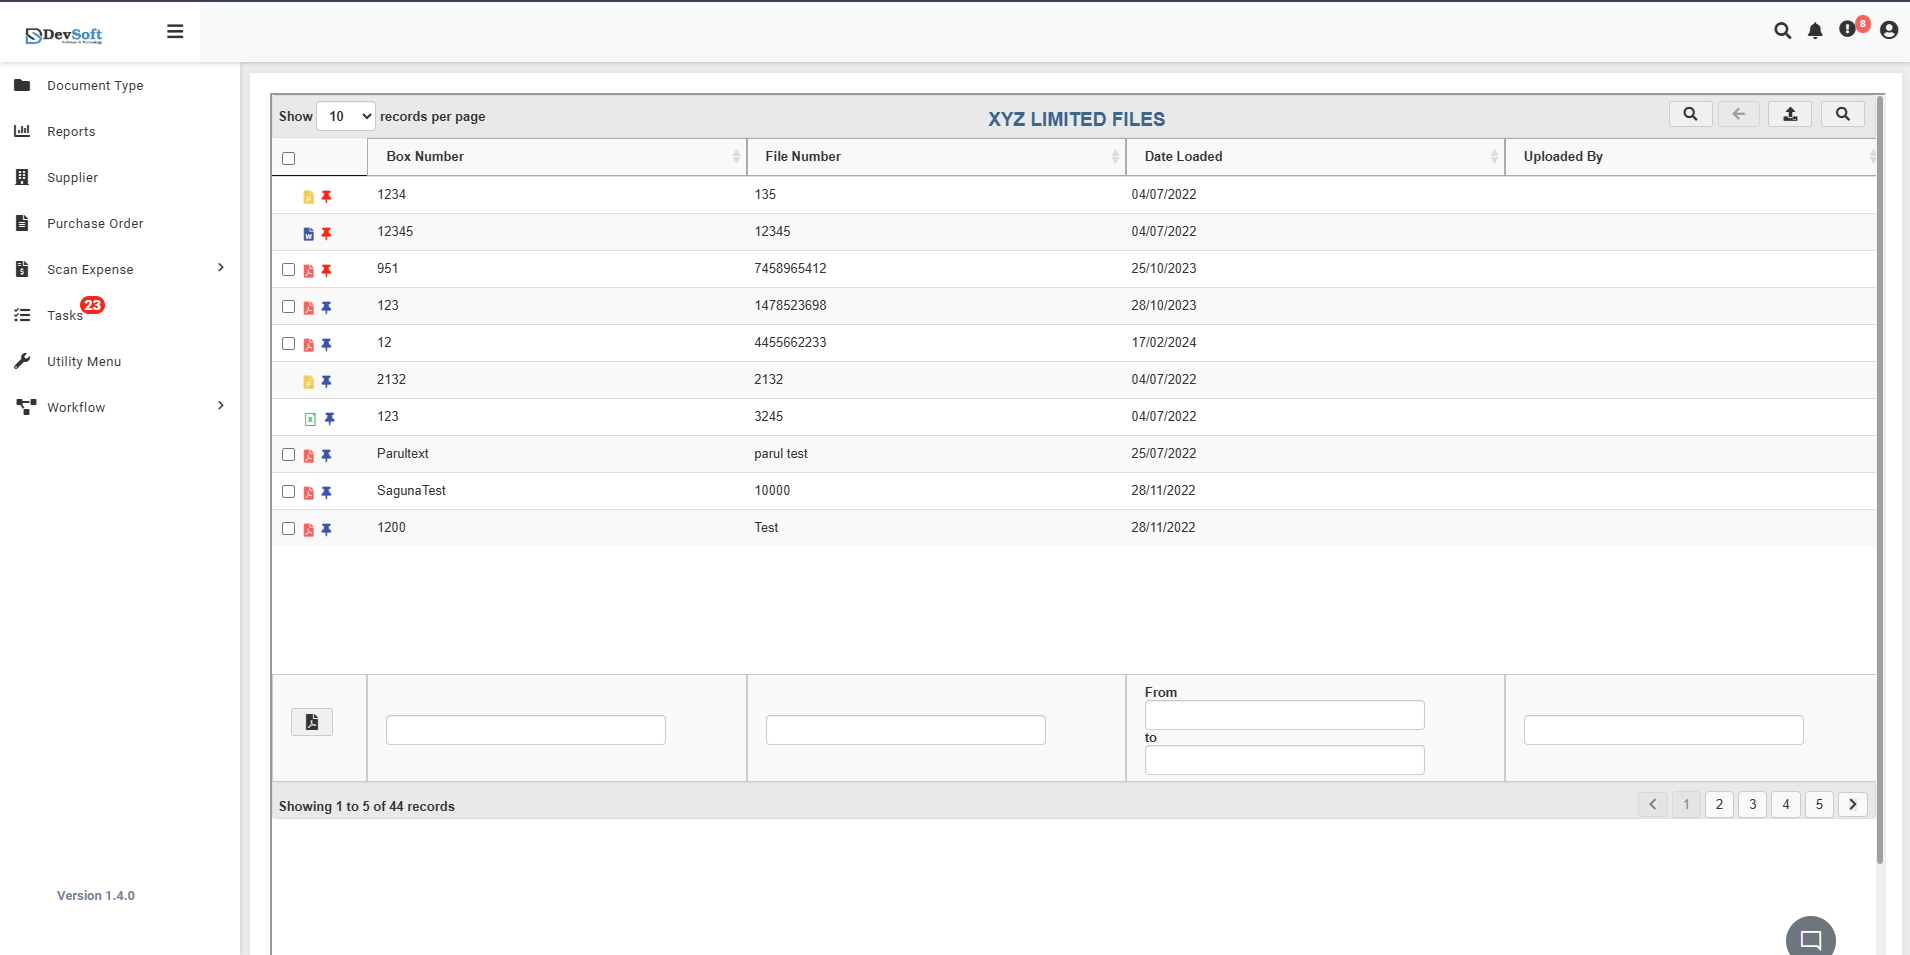The image size is (1910, 955).
Task: Go to page 3 of records
Action: [x=1752, y=805]
